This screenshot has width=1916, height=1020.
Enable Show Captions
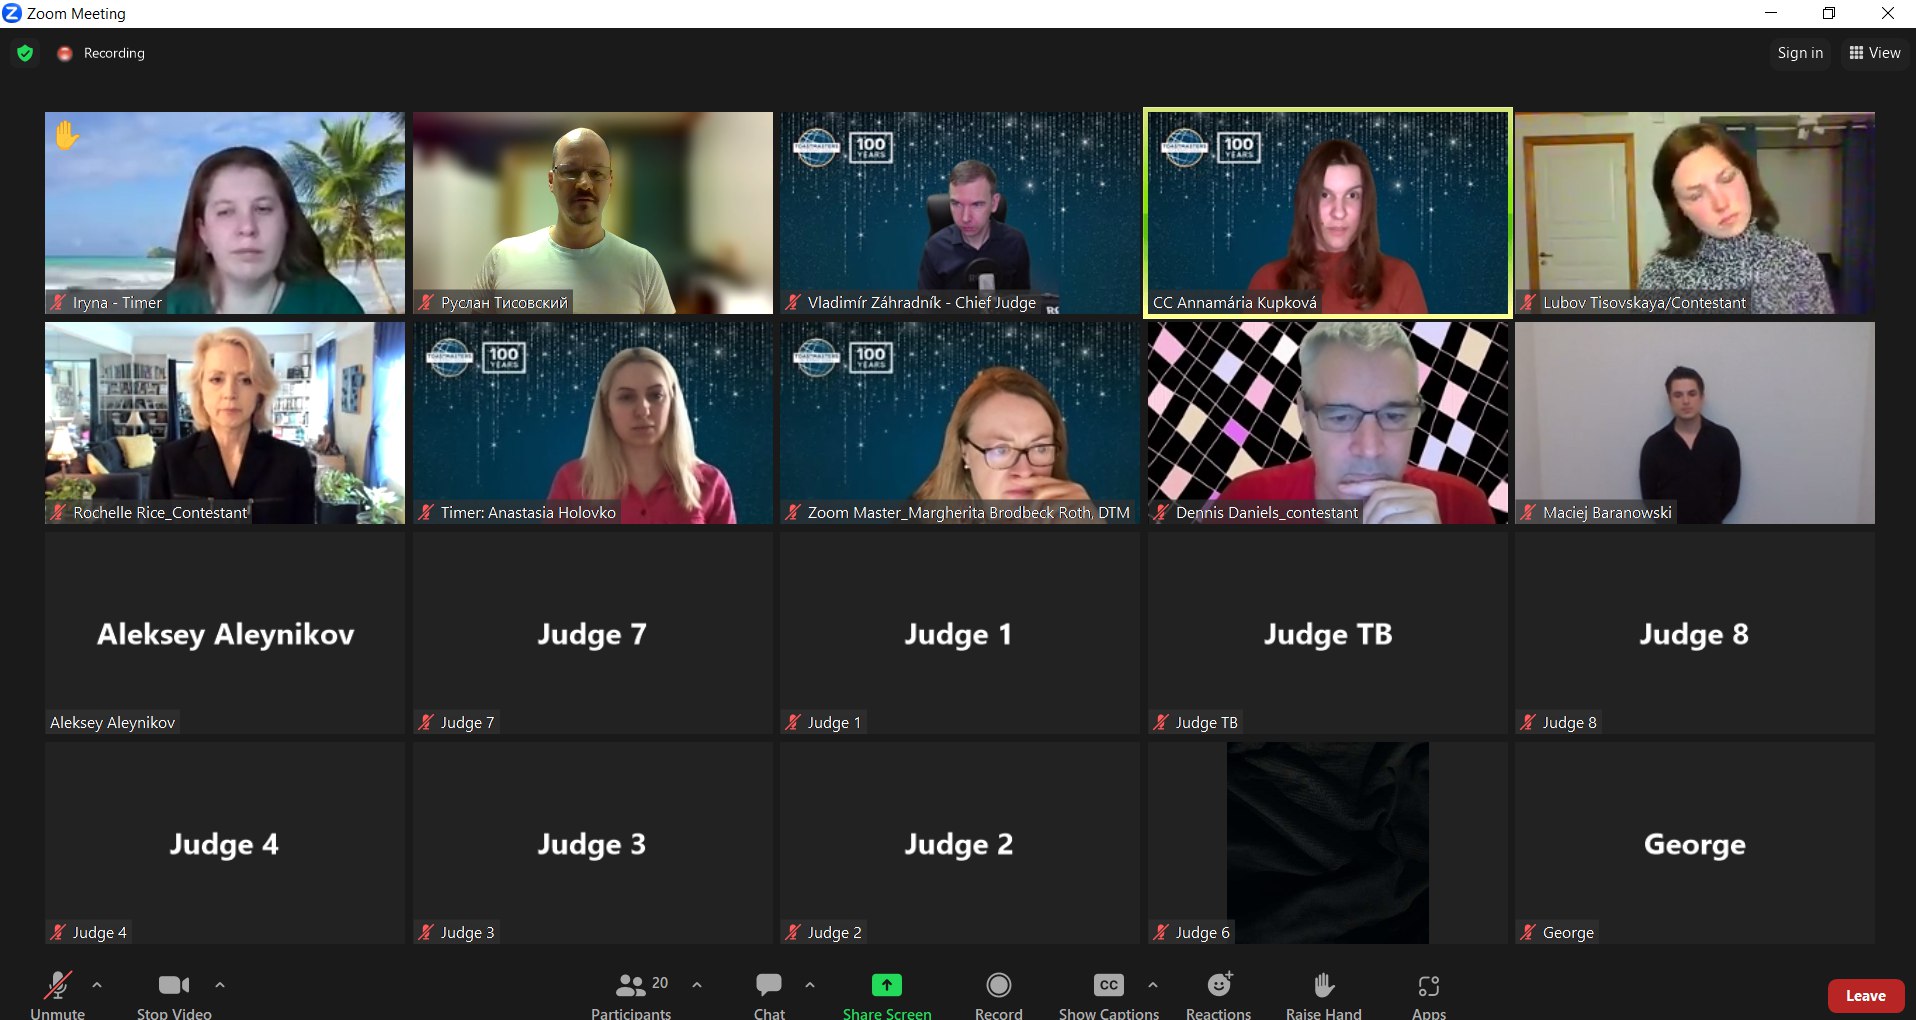tap(1108, 986)
